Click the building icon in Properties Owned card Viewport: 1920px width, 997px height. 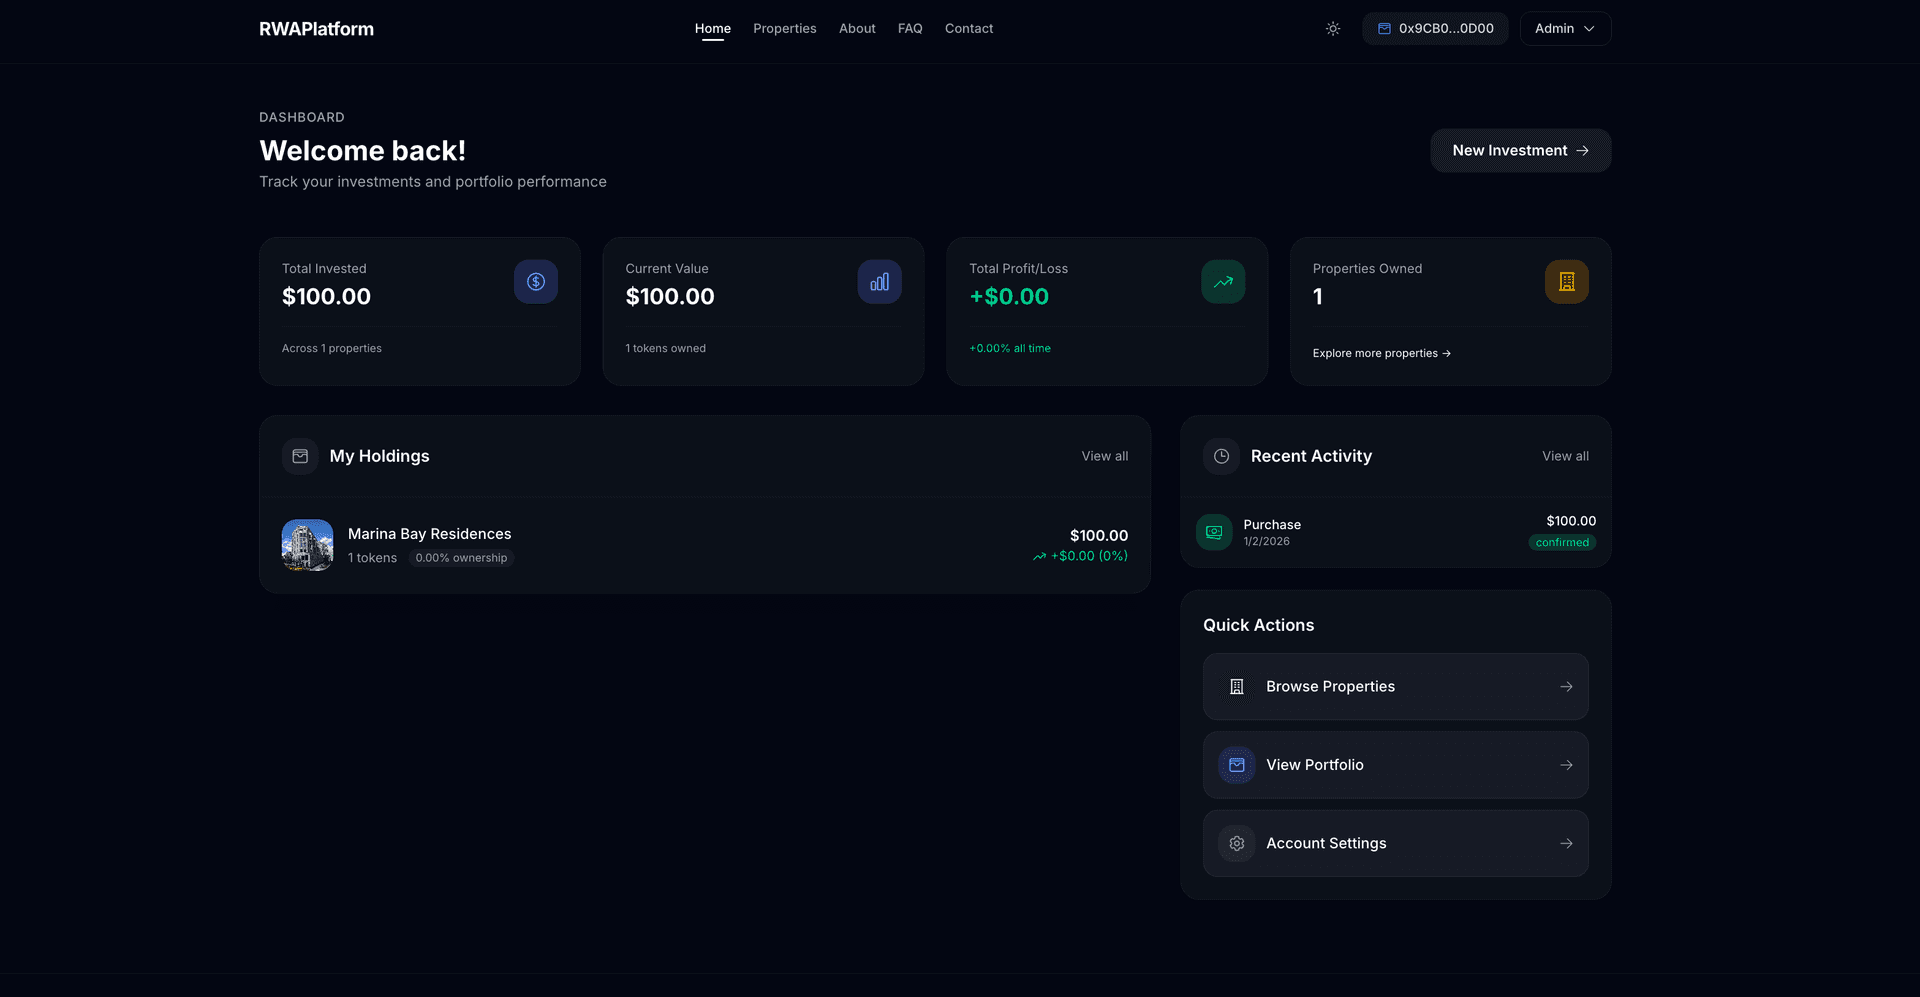[1566, 282]
